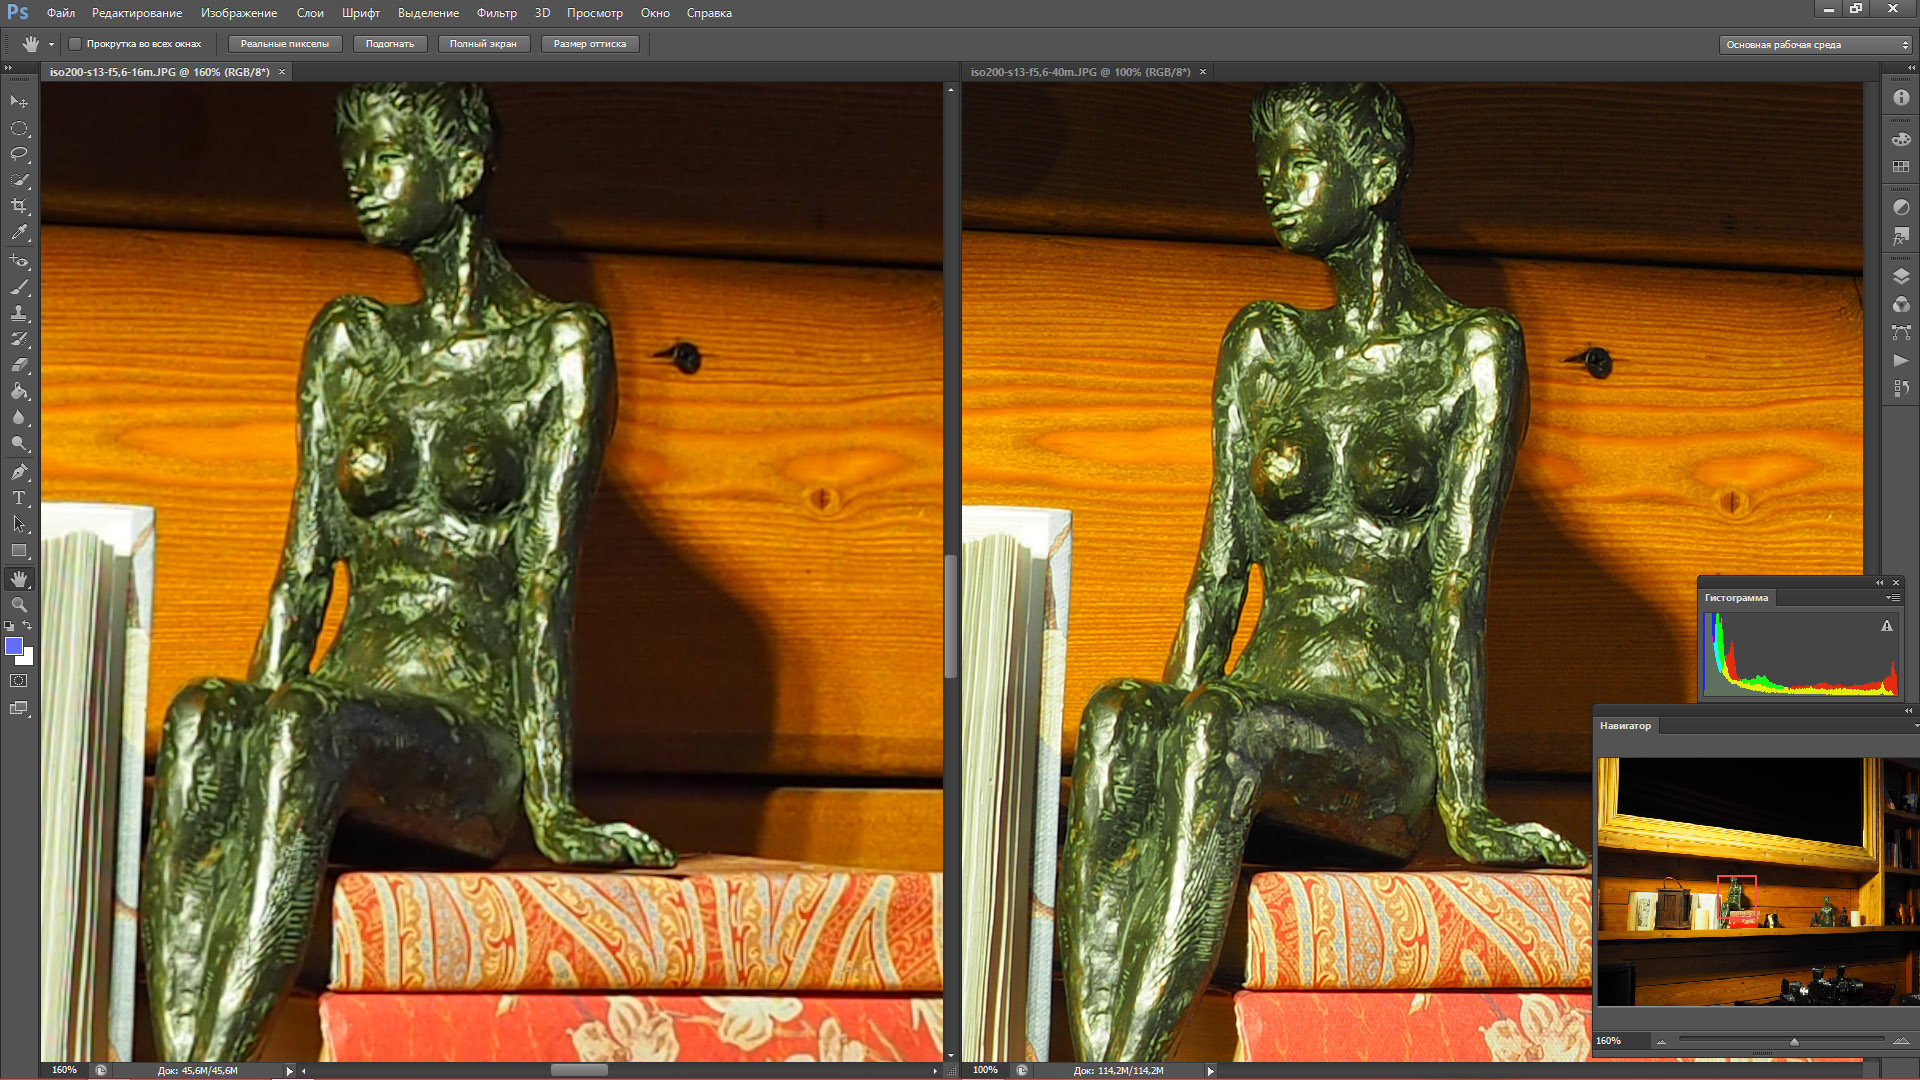Viewport: 1920px width, 1080px height.
Task: Enable scroll all windows checkbox
Action: [x=75, y=44]
